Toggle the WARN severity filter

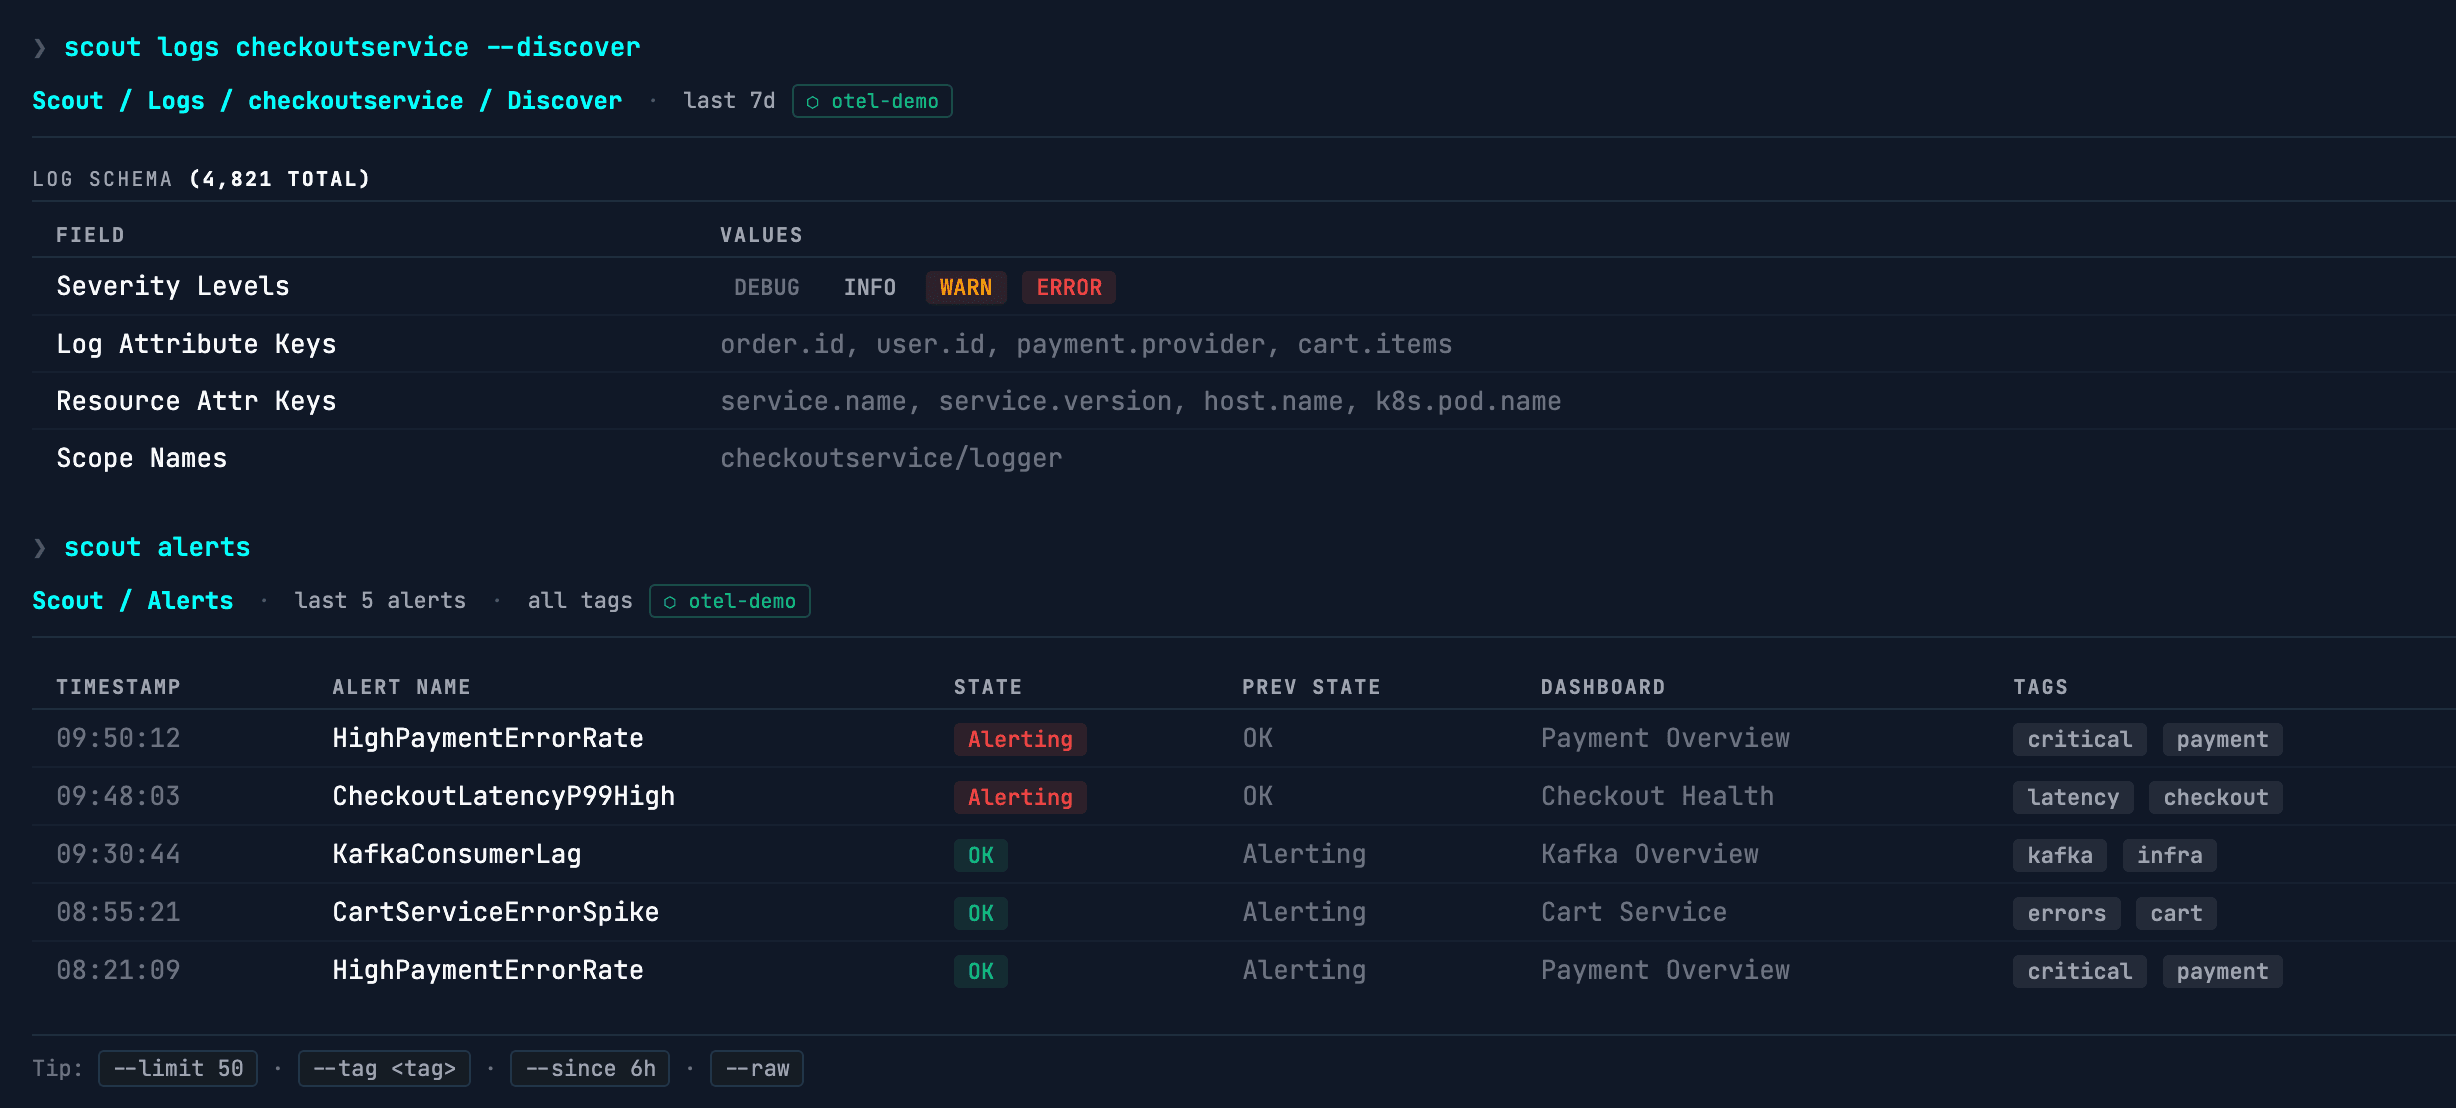pyautogui.click(x=965, y=287)
